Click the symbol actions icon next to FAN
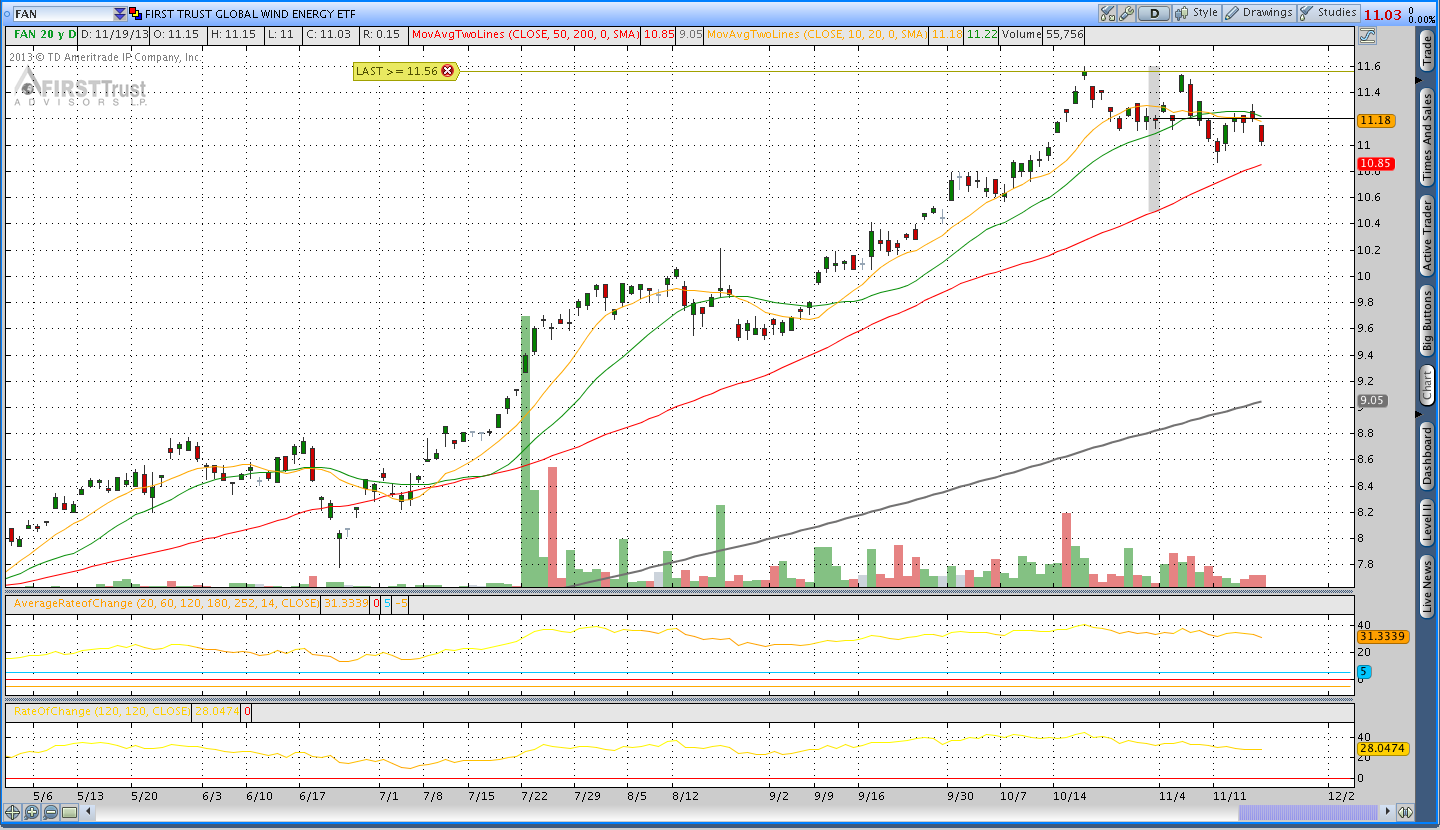Screen dimensions: 1440x830 pos(135,14)
